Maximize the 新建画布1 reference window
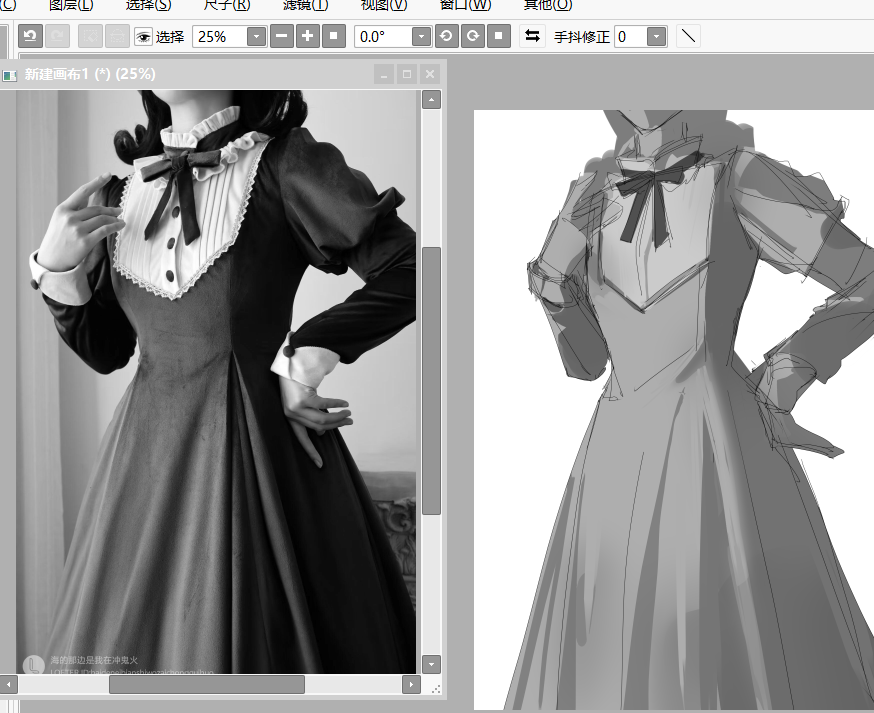This screenshot has height=713, width=874. (406, 74)
